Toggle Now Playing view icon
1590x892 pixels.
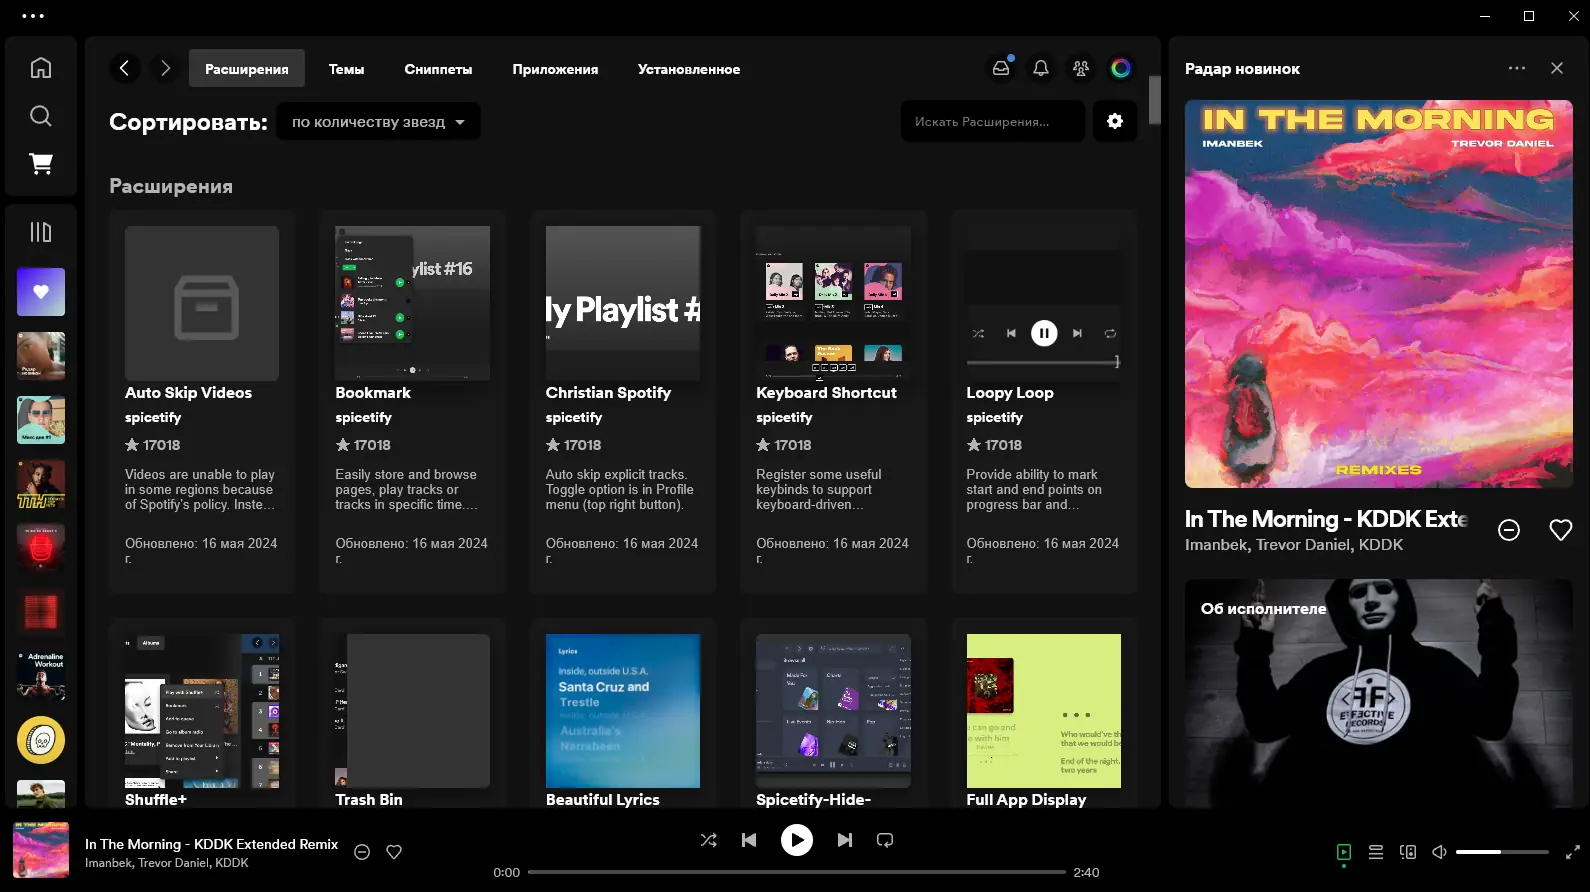pos(1344,852)
